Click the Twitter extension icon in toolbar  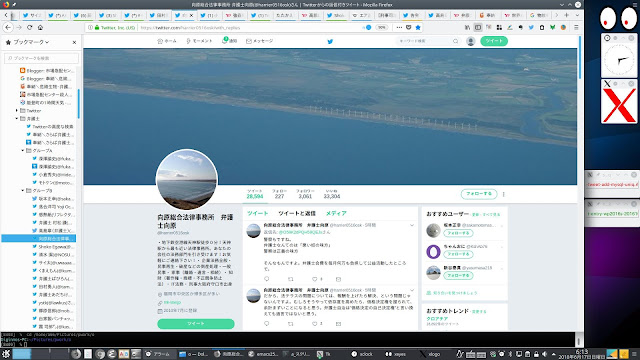(531, 27)
